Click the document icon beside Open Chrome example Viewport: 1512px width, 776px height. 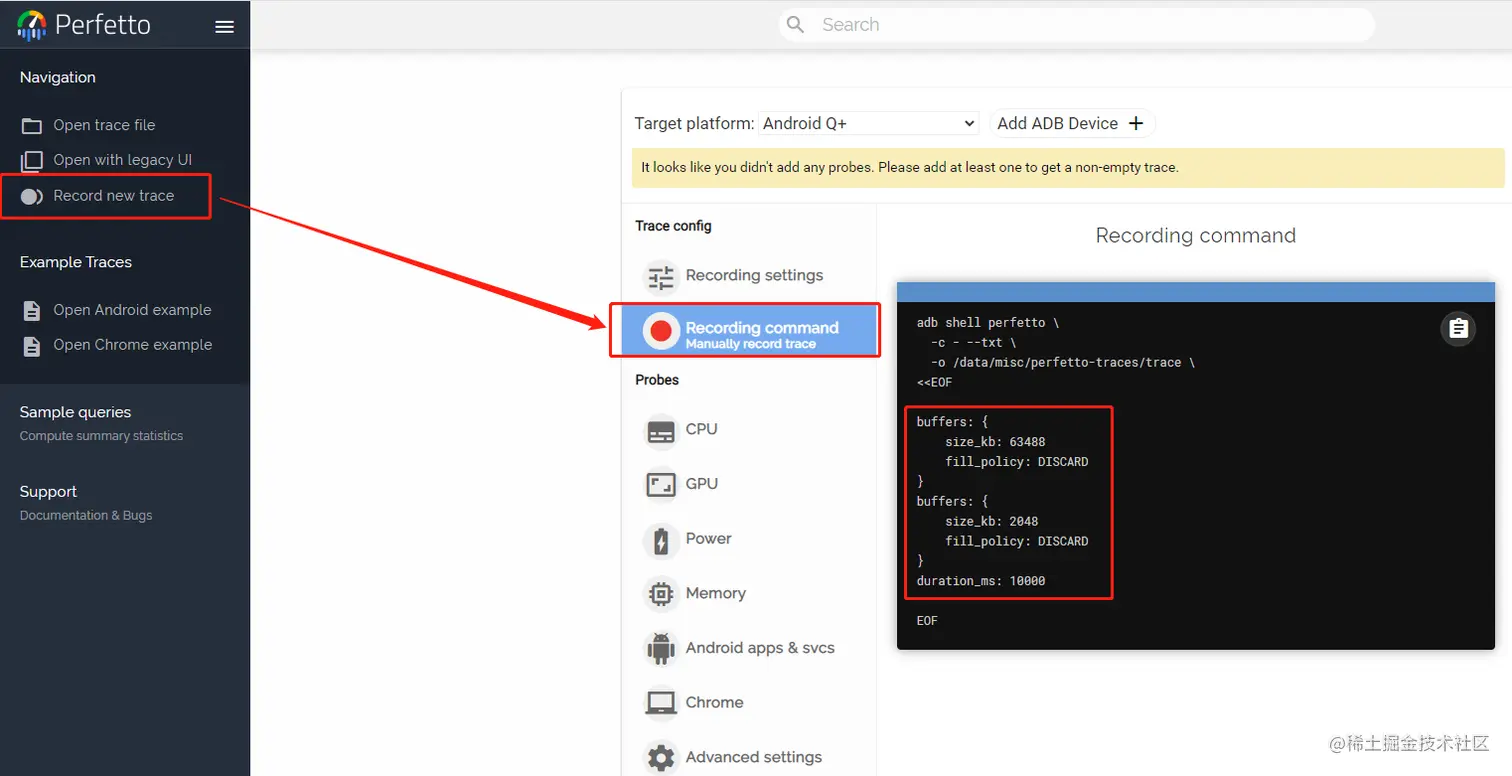coord(32,346)
